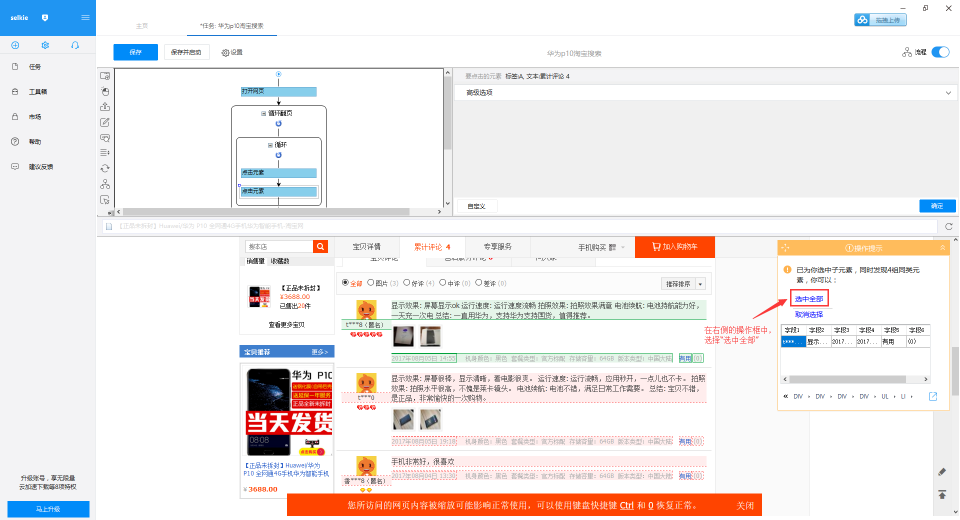The image size is (960, 520).
Task: Collapse the inner 循环 loop box
Action: (x=270, y=145)
